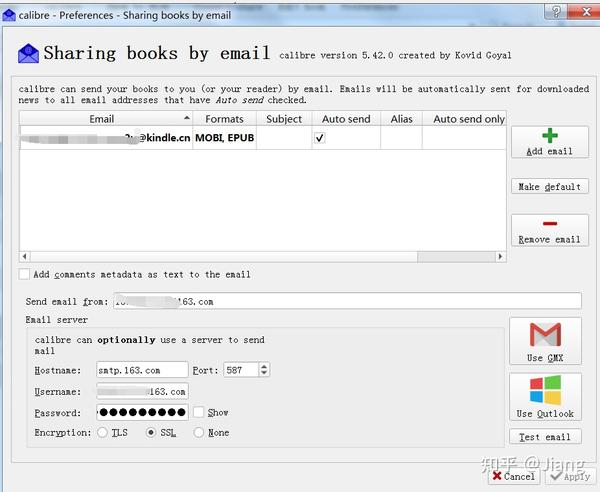
Task: Select SSL encryption radio button
Action: [x=151, y=433]
